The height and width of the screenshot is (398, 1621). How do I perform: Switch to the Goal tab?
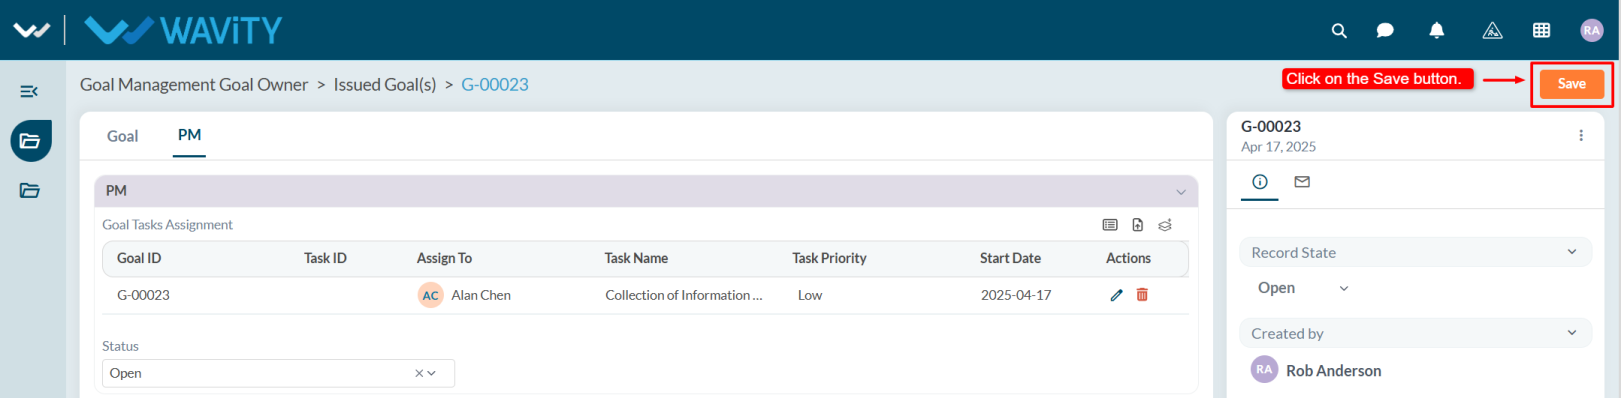tap(123, 136)
